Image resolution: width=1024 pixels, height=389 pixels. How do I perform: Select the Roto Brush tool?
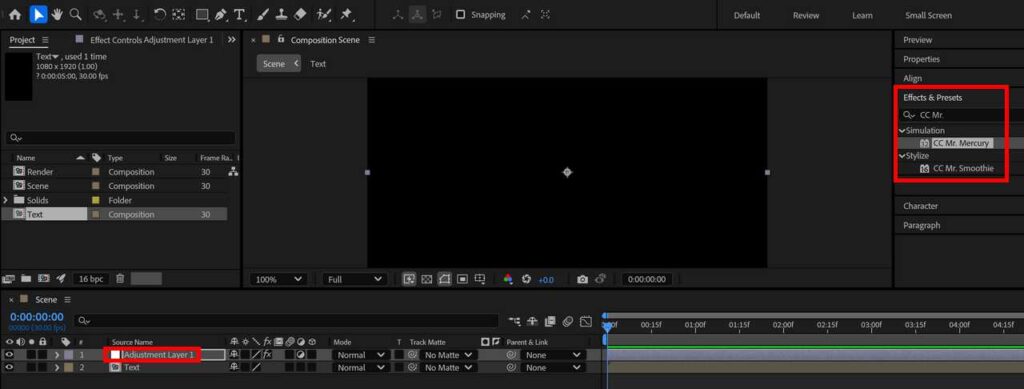(323, 14)
